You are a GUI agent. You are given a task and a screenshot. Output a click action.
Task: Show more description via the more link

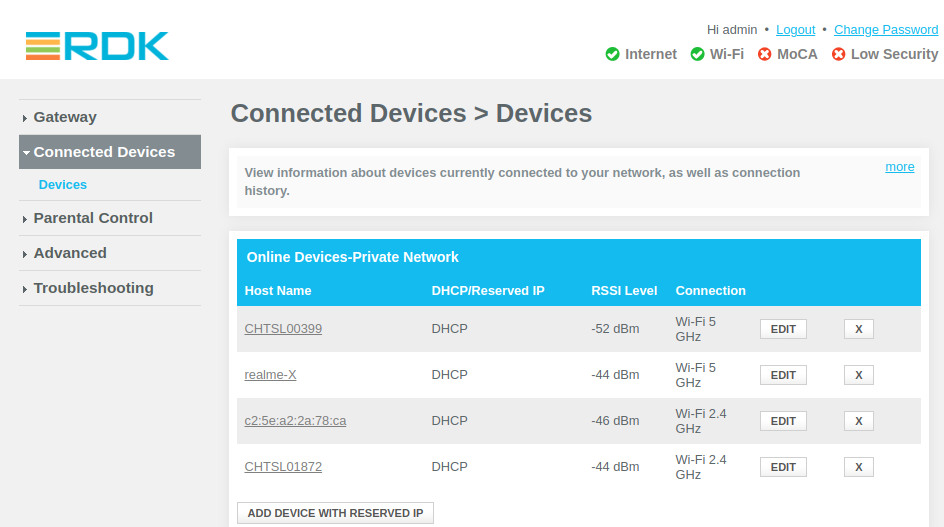click(899, 167)
